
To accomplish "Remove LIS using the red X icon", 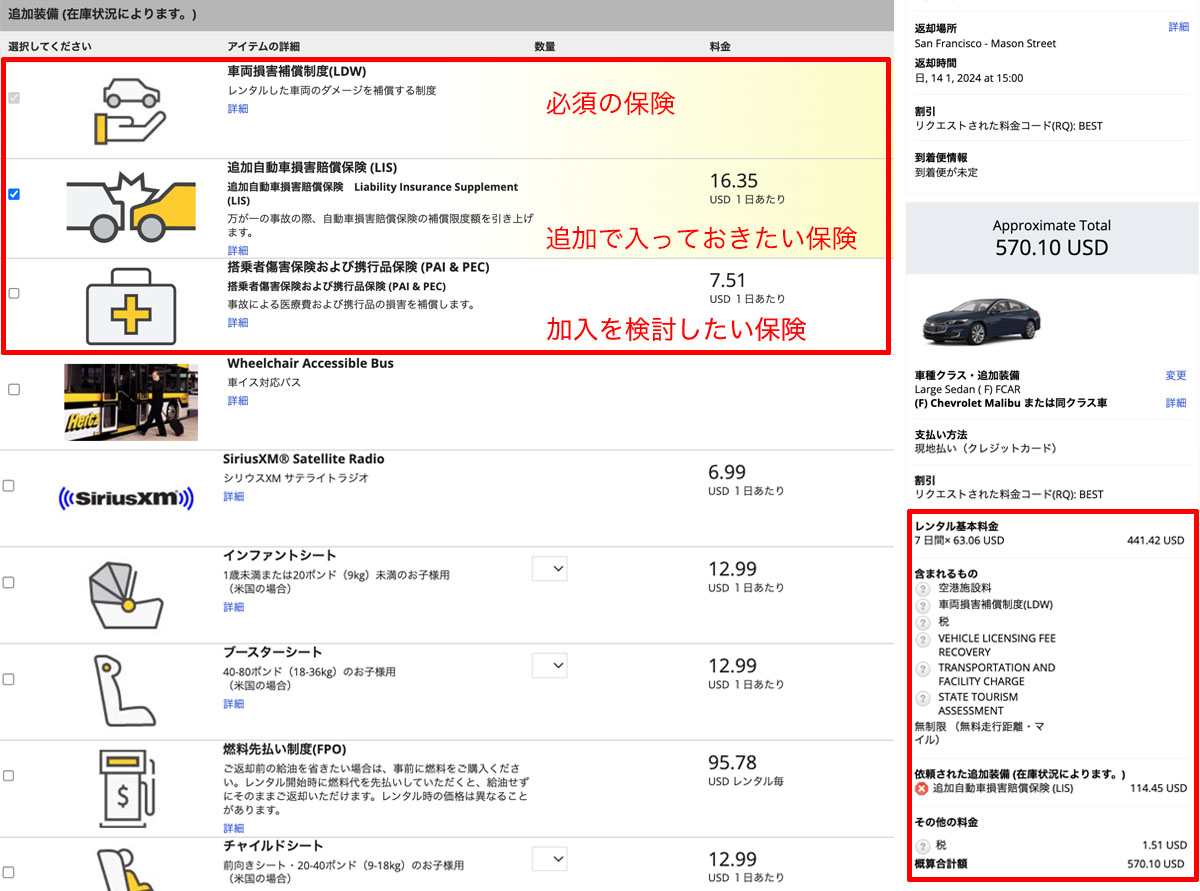I will click(x=921, y=788).
